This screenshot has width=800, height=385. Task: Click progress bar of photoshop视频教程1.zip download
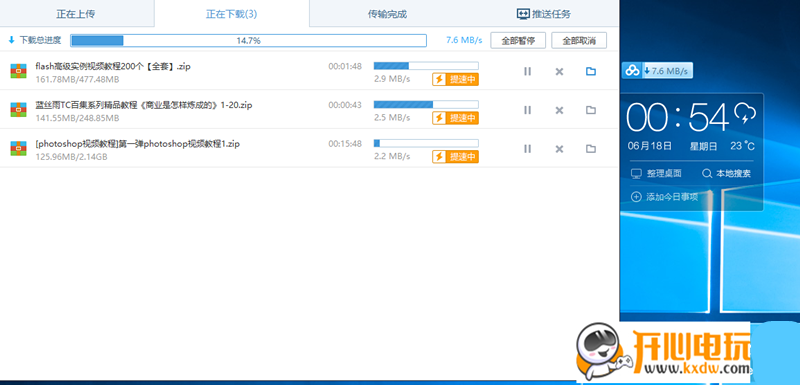(x=426, y=143)
